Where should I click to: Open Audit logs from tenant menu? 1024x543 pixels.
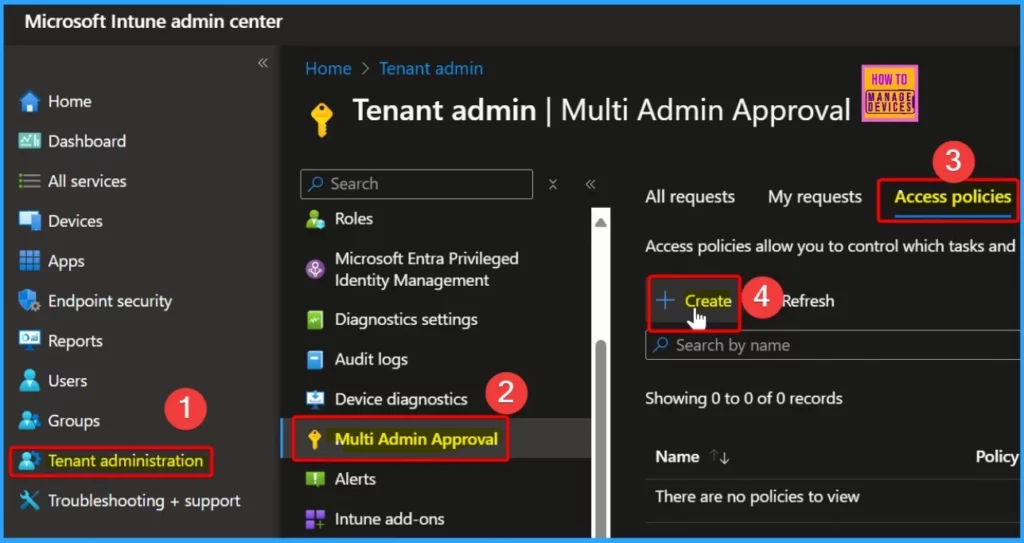(x=370, y=359)
